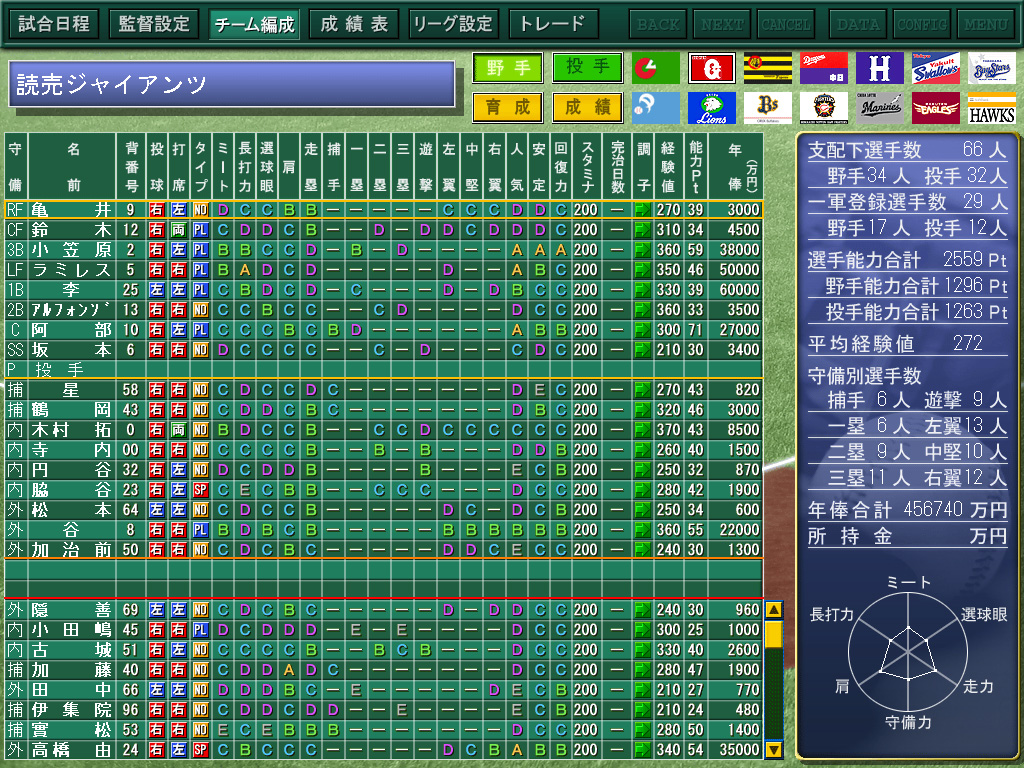This screenshot has height=768, width=1024.
Task: Select the チーム編成 tab
Action: tap(254, 24)
